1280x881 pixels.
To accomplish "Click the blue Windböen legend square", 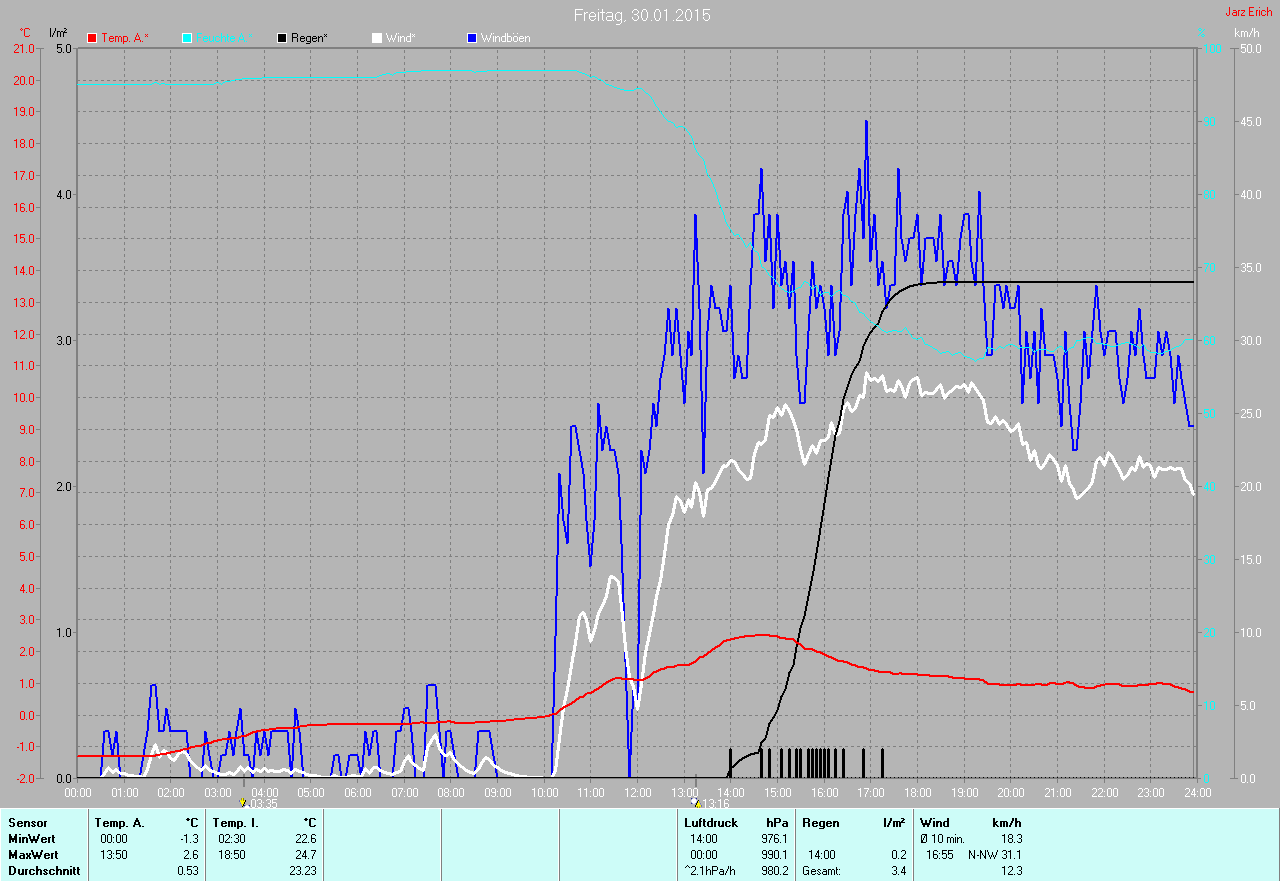I will [x=472, y=38].
